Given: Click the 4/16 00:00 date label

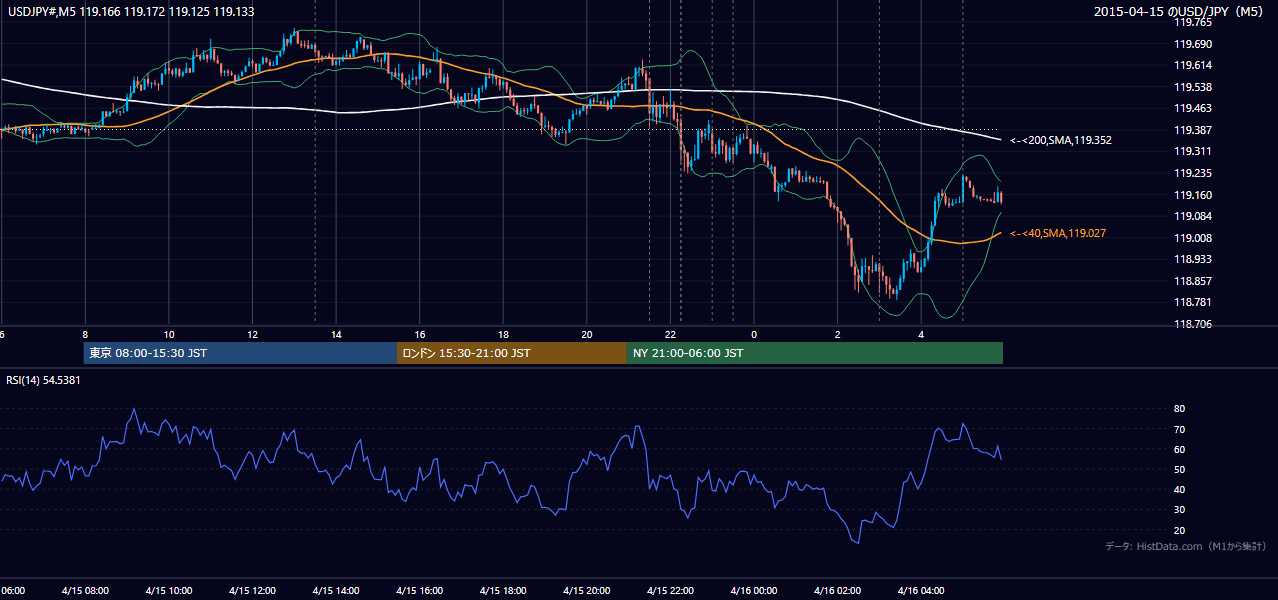Looking at the screenshot, I should pyautogui.click(x=754, y=591).
